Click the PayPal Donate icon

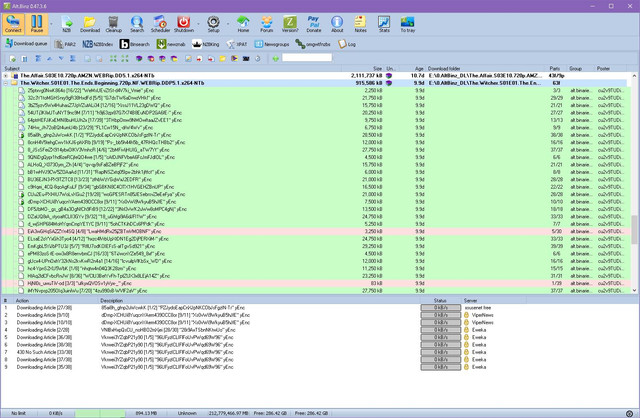pyautogui.click(x=313, y=24)
